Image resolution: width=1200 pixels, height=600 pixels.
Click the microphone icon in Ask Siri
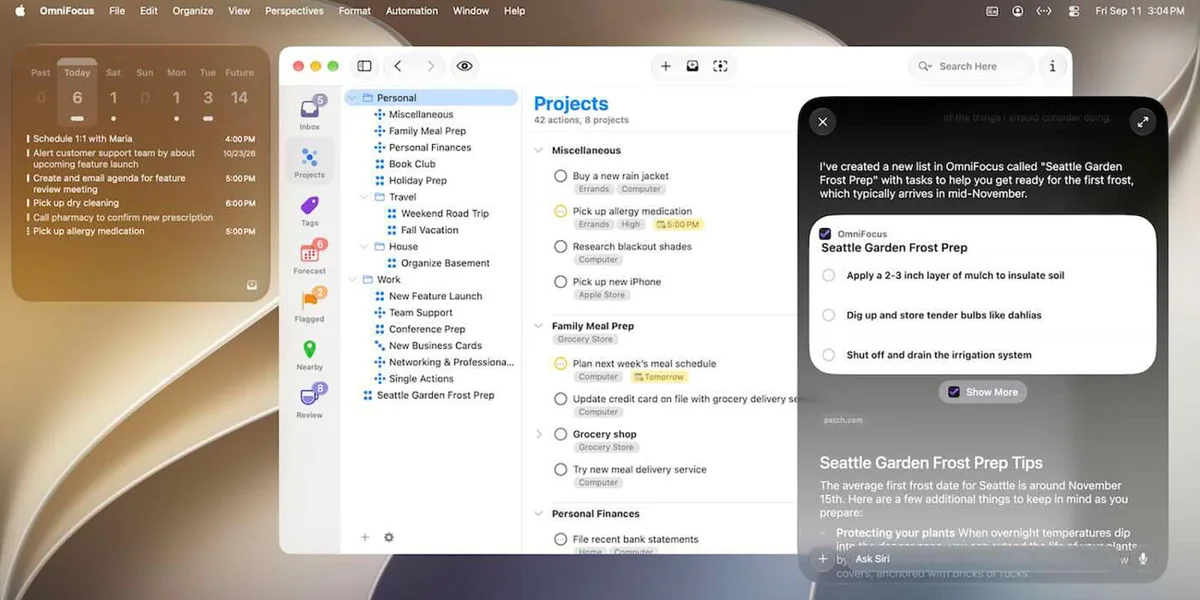point(1142,559)
